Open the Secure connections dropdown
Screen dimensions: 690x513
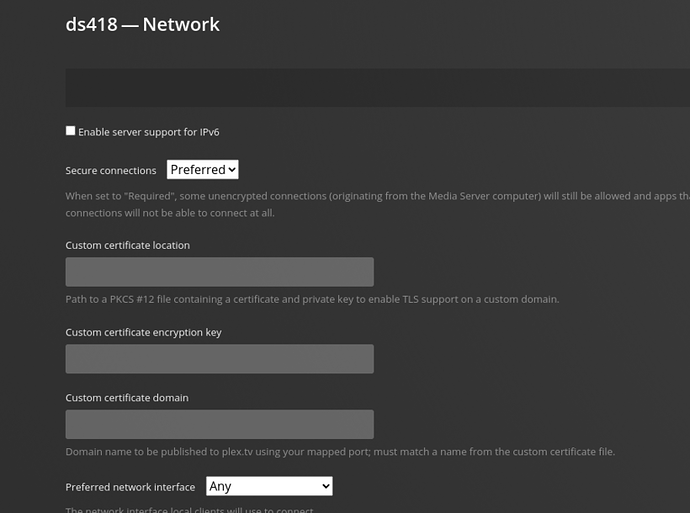pyautogui.click(x=202, y=170)
